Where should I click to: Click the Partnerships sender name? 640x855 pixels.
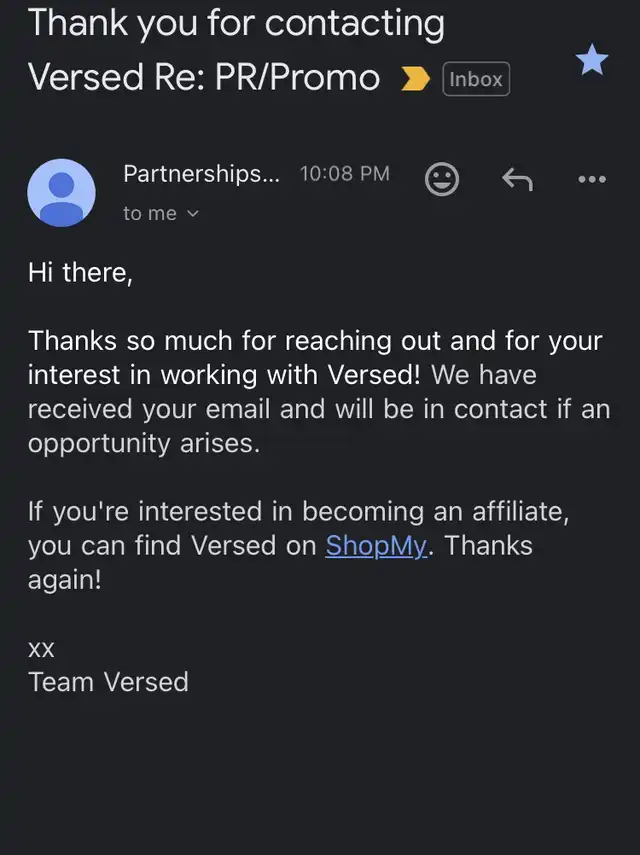202,173
